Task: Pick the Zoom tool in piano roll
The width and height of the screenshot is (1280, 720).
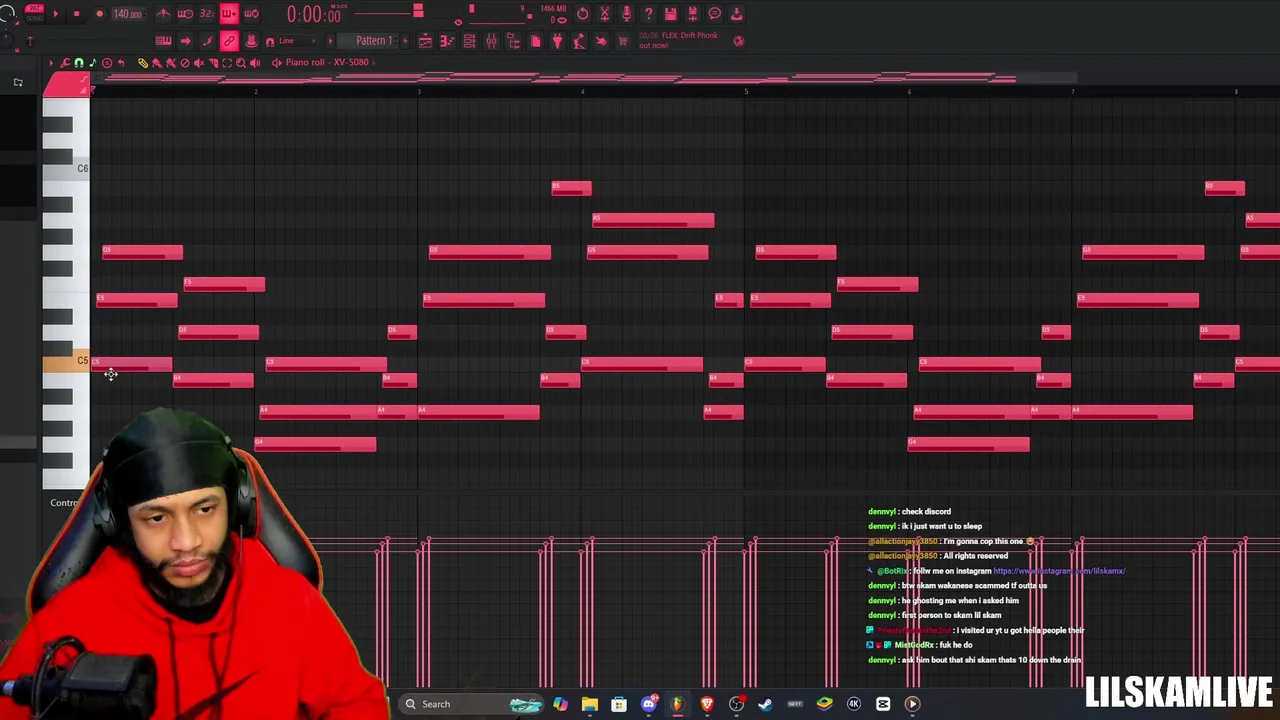Action: pos(241,62)
